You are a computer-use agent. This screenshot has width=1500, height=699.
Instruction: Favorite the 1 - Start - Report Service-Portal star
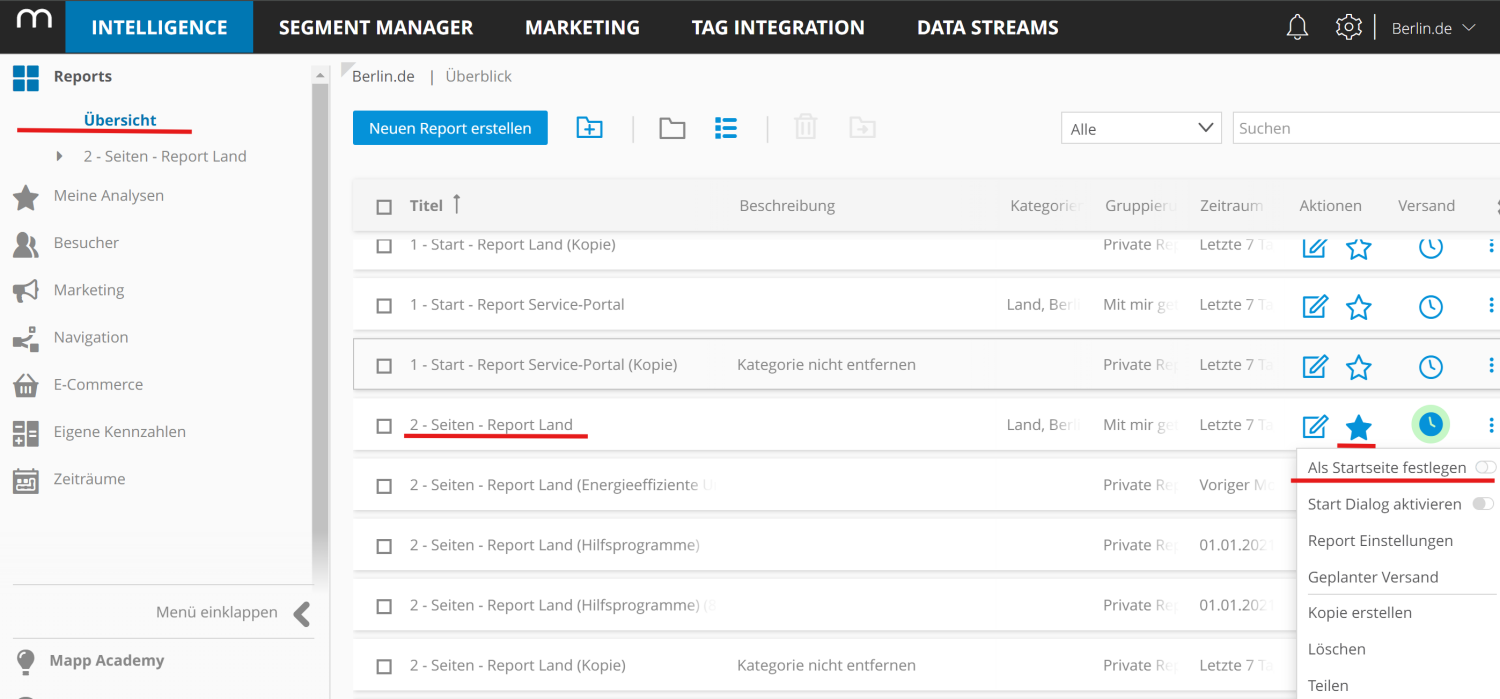coord(1358,307)
